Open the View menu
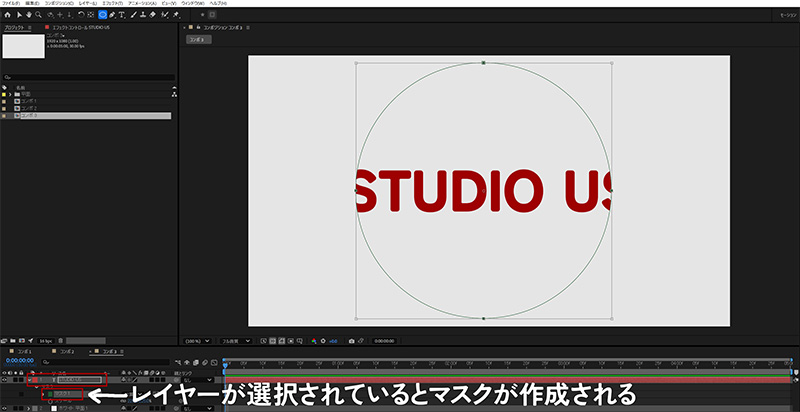Viewport: 800px width, 412px height. pyautogui.click(x=169, y=3)
